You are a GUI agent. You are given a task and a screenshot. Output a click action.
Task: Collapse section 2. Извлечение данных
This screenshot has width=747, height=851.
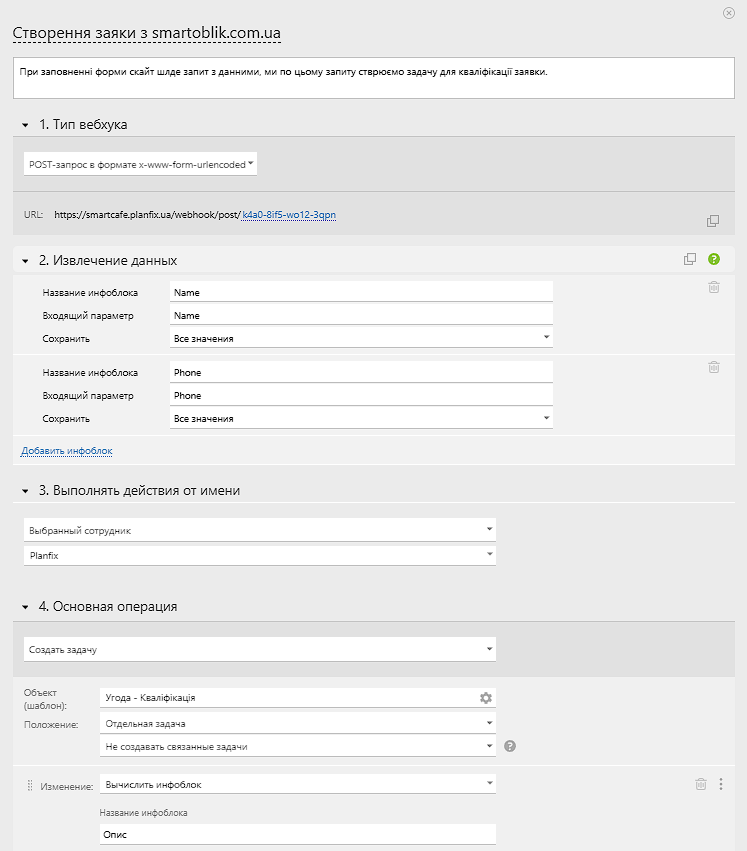pyautogui.click(x=25, y=261)
